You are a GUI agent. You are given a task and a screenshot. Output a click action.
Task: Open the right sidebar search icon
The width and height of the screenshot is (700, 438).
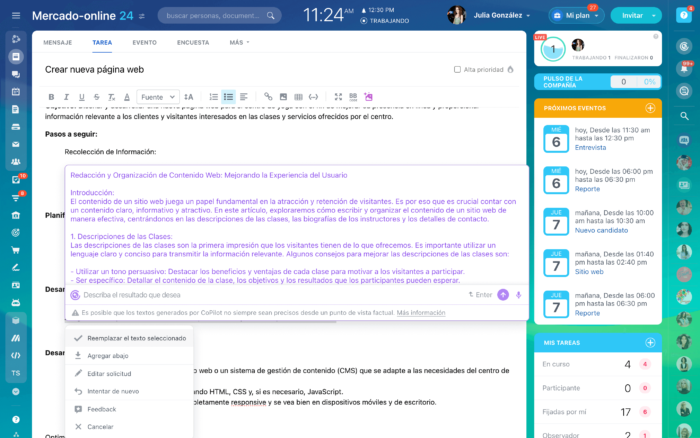tap(684, 116)
